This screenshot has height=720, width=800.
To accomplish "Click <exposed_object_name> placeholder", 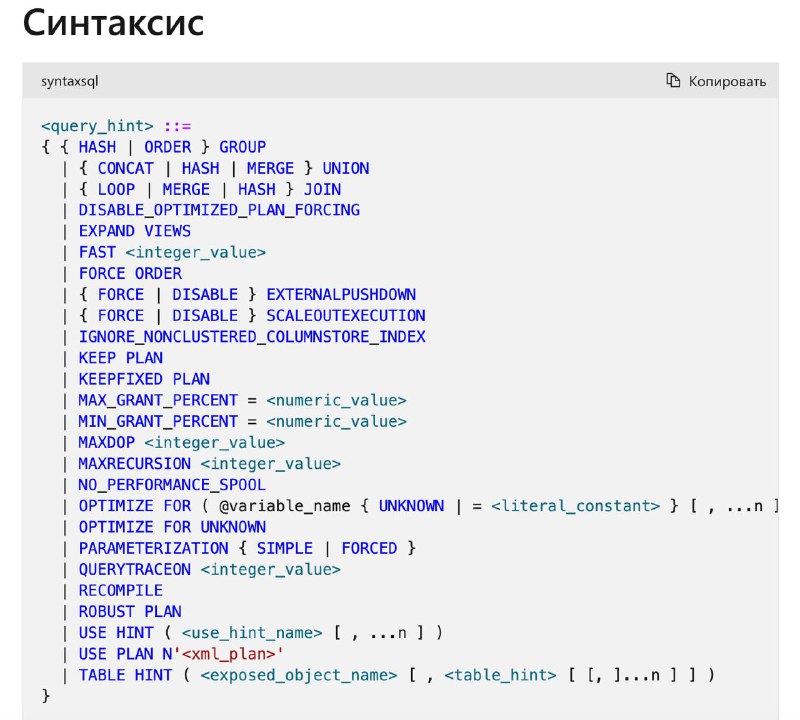I will (299, 676).
